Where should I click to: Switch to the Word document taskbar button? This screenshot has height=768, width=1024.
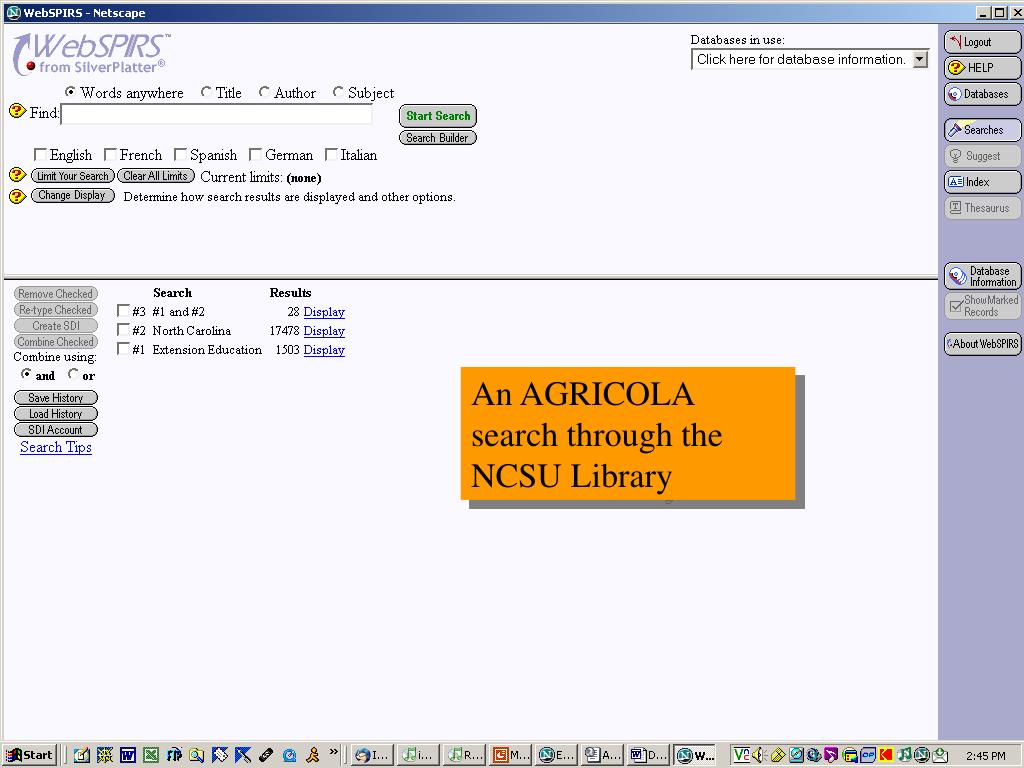tap(648, 755)
